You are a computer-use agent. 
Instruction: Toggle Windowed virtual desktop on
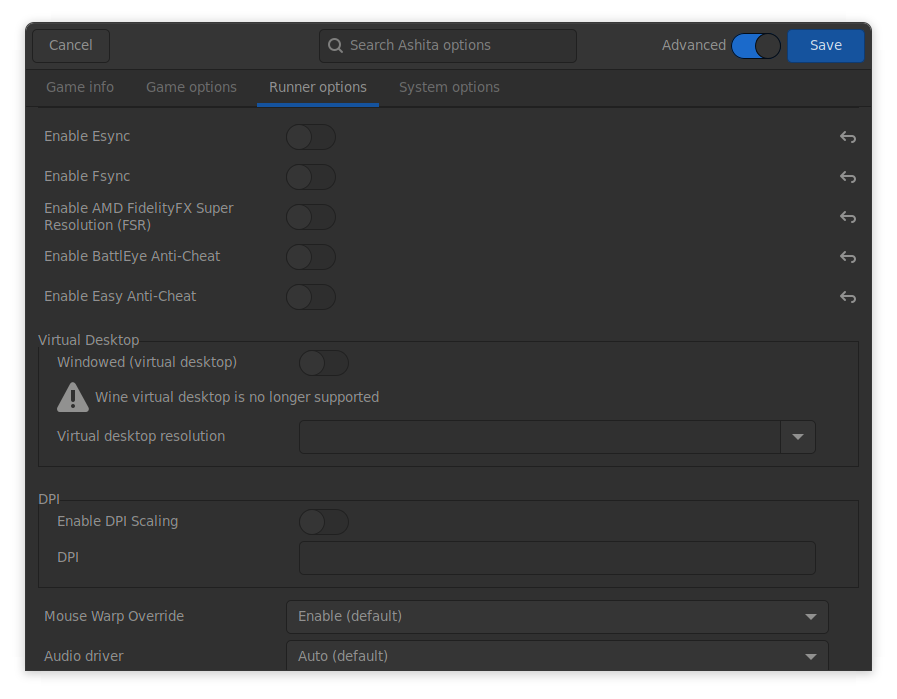(324, 362)
